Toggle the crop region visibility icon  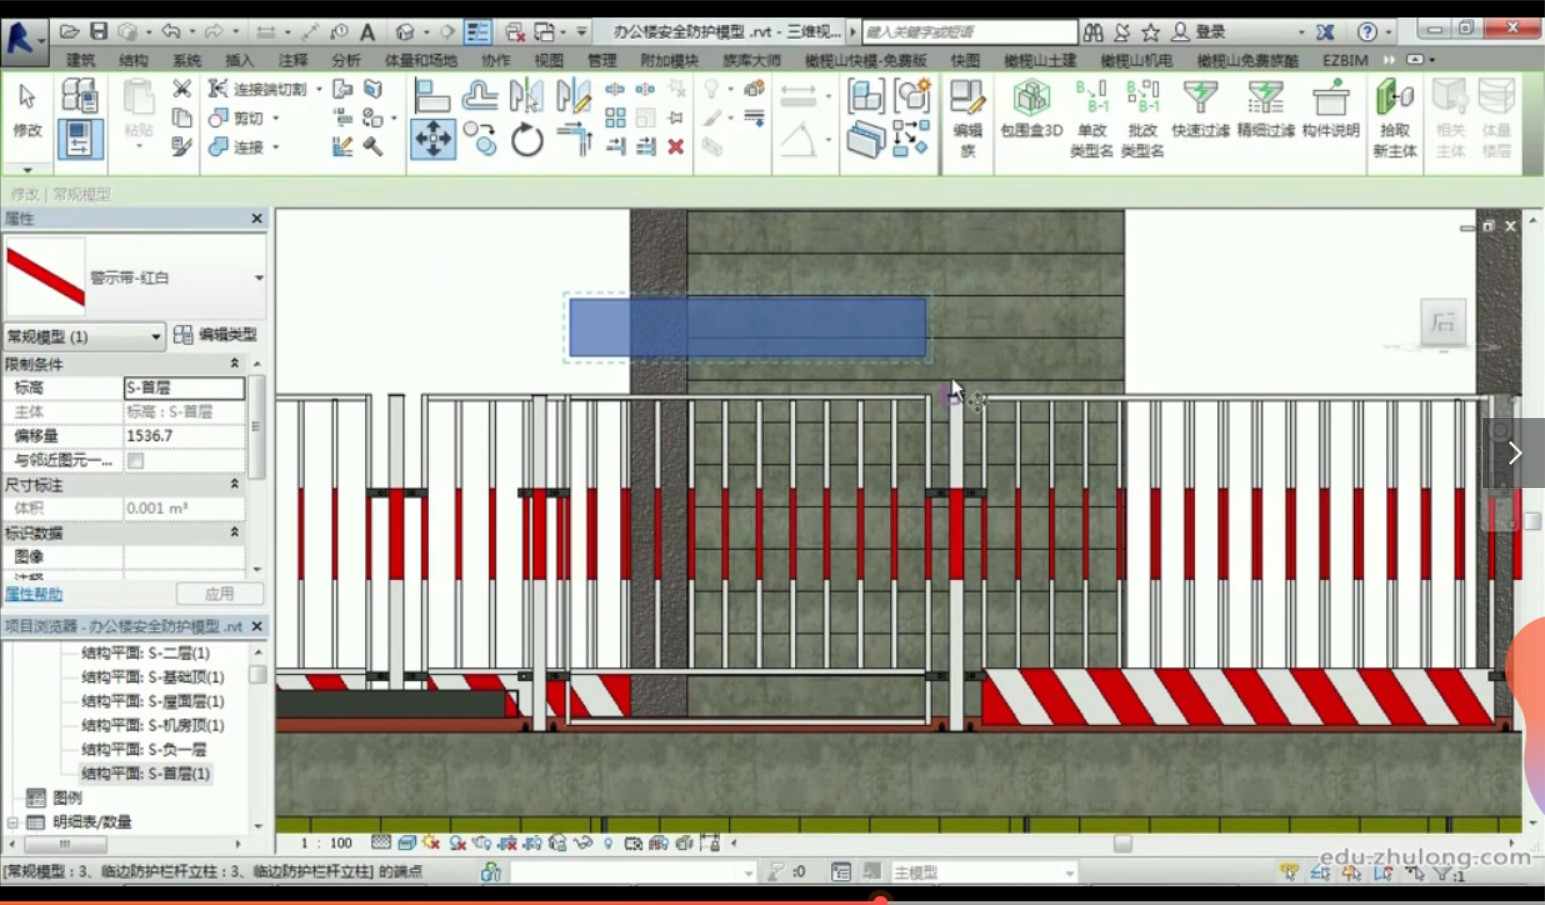[x=533, y=843]
